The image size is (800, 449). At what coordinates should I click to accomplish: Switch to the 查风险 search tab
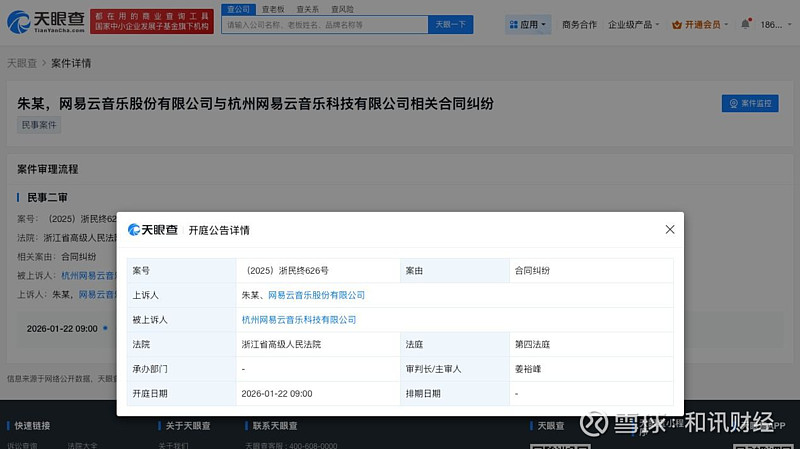(x=342, y=9)
